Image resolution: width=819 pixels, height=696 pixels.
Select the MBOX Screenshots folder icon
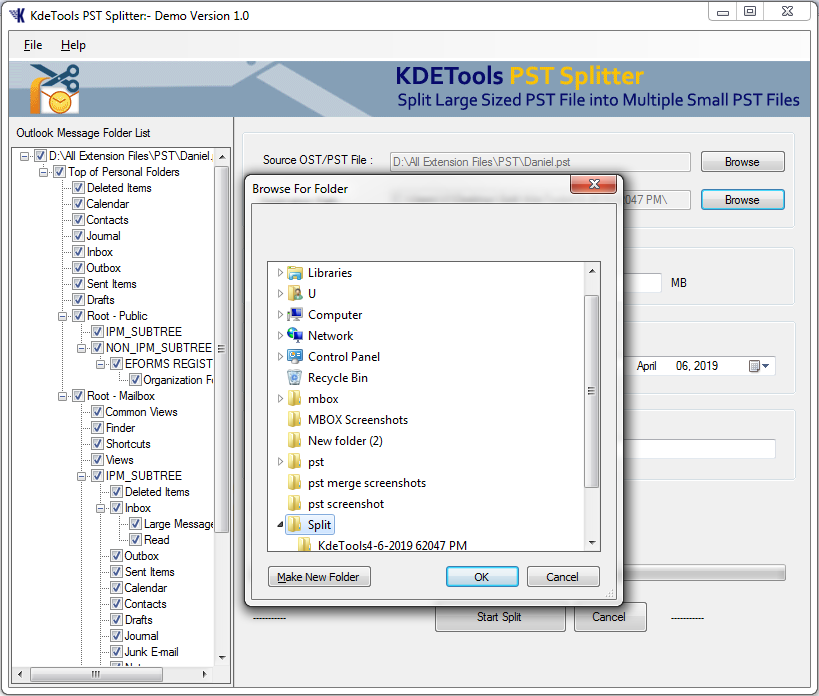[x=295, y=420]
